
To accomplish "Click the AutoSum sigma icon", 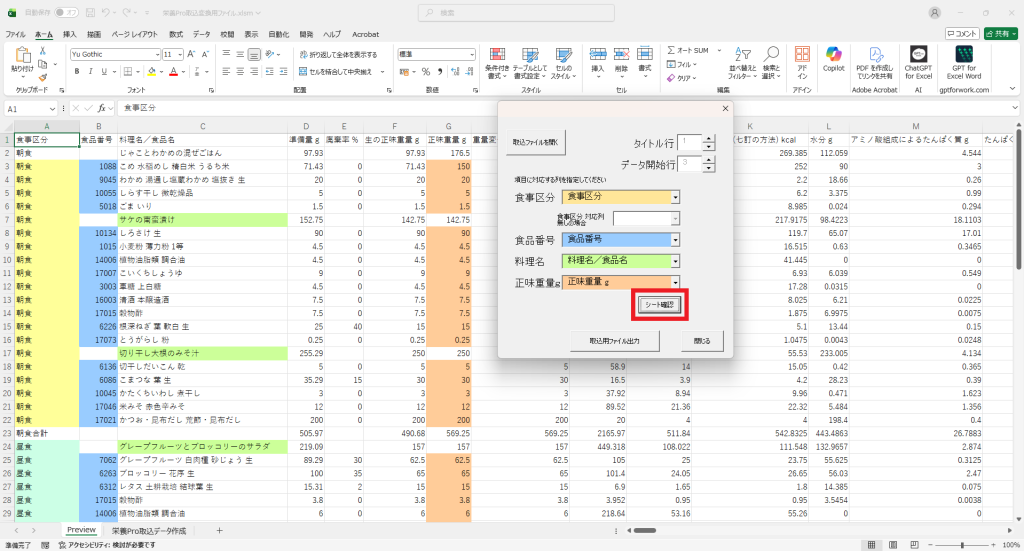I will [x=671, y=50].
